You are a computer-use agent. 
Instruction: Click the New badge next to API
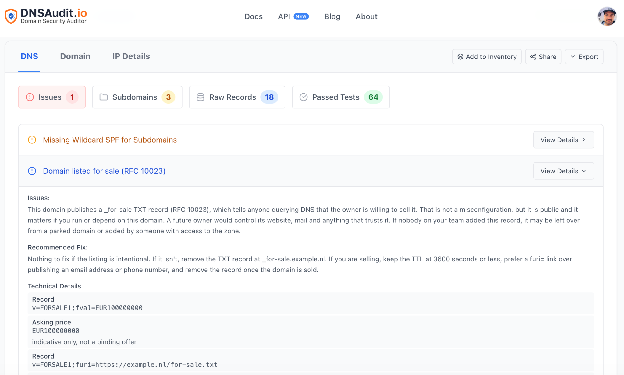tap(301, 16)
